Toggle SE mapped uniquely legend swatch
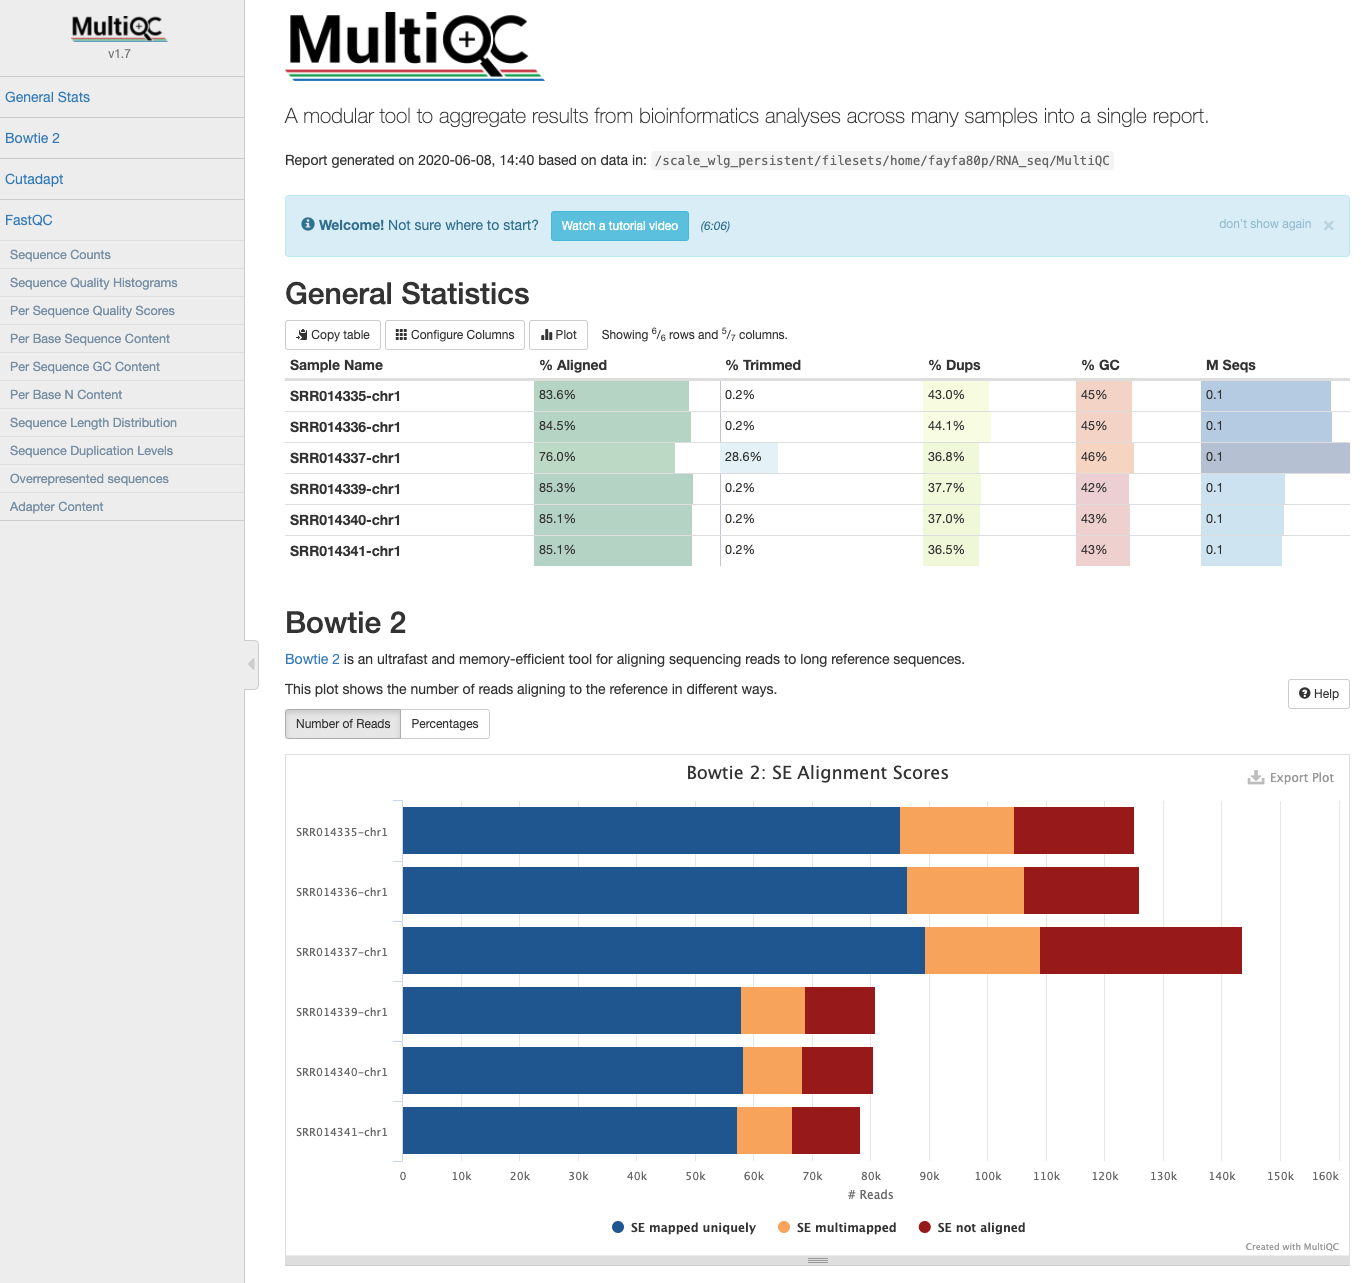The image size is (1361, 1283). [x=618, y=1228]
